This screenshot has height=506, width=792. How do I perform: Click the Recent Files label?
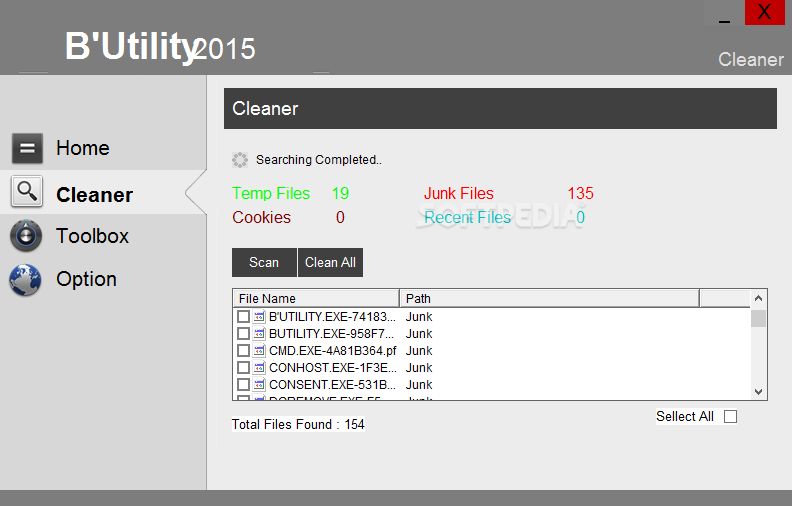(x=468, y=218)
